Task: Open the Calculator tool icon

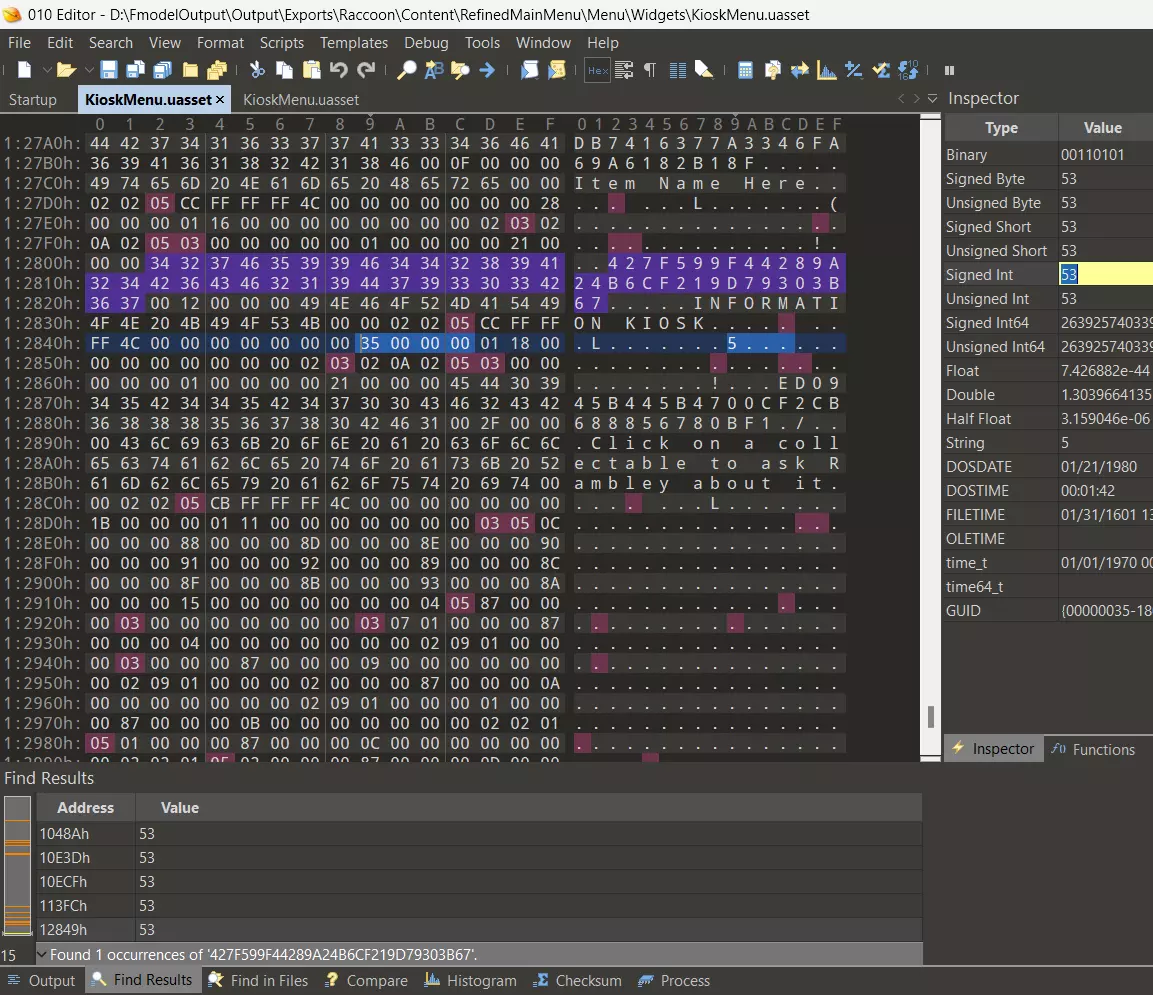Action: pyautogui.click(x=745, y=70)
